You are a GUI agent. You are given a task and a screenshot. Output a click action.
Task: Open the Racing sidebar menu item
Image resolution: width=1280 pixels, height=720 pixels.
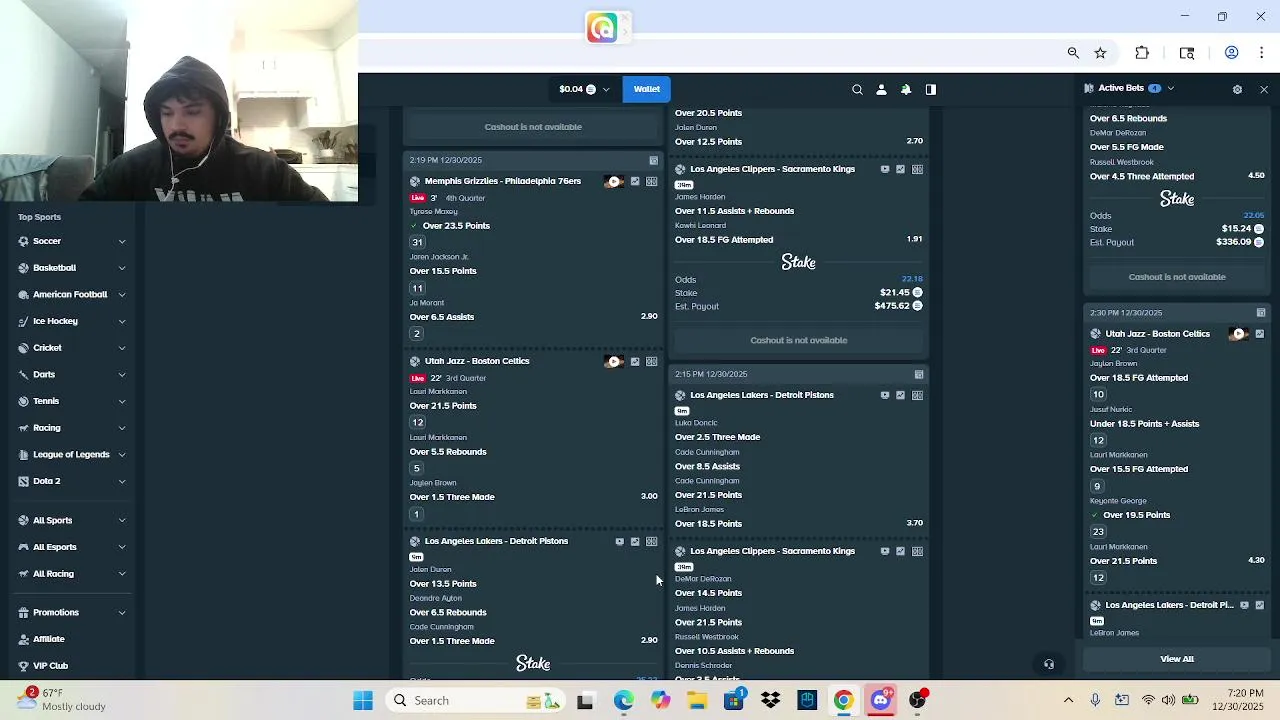tap(72, 428)
